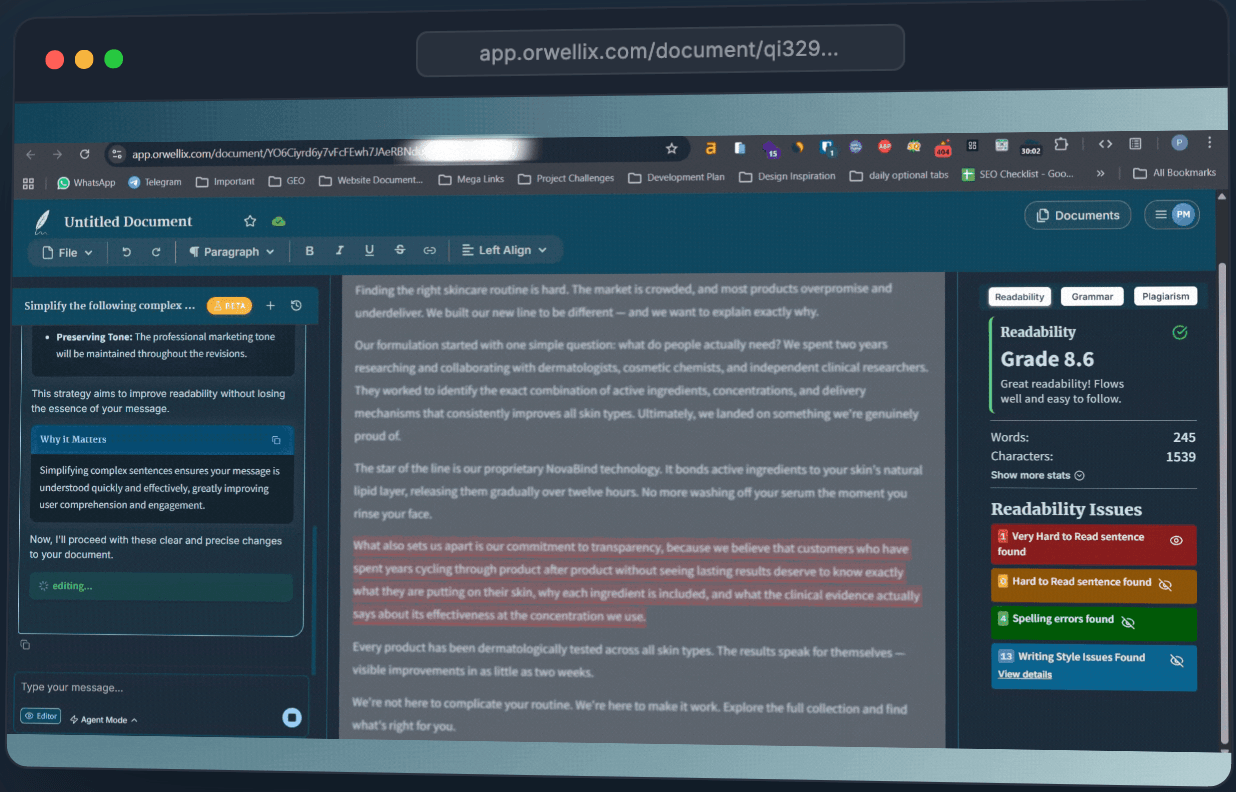Select the underline formatting icon
The image size is (1236, 792).
(x=369, y=250)
